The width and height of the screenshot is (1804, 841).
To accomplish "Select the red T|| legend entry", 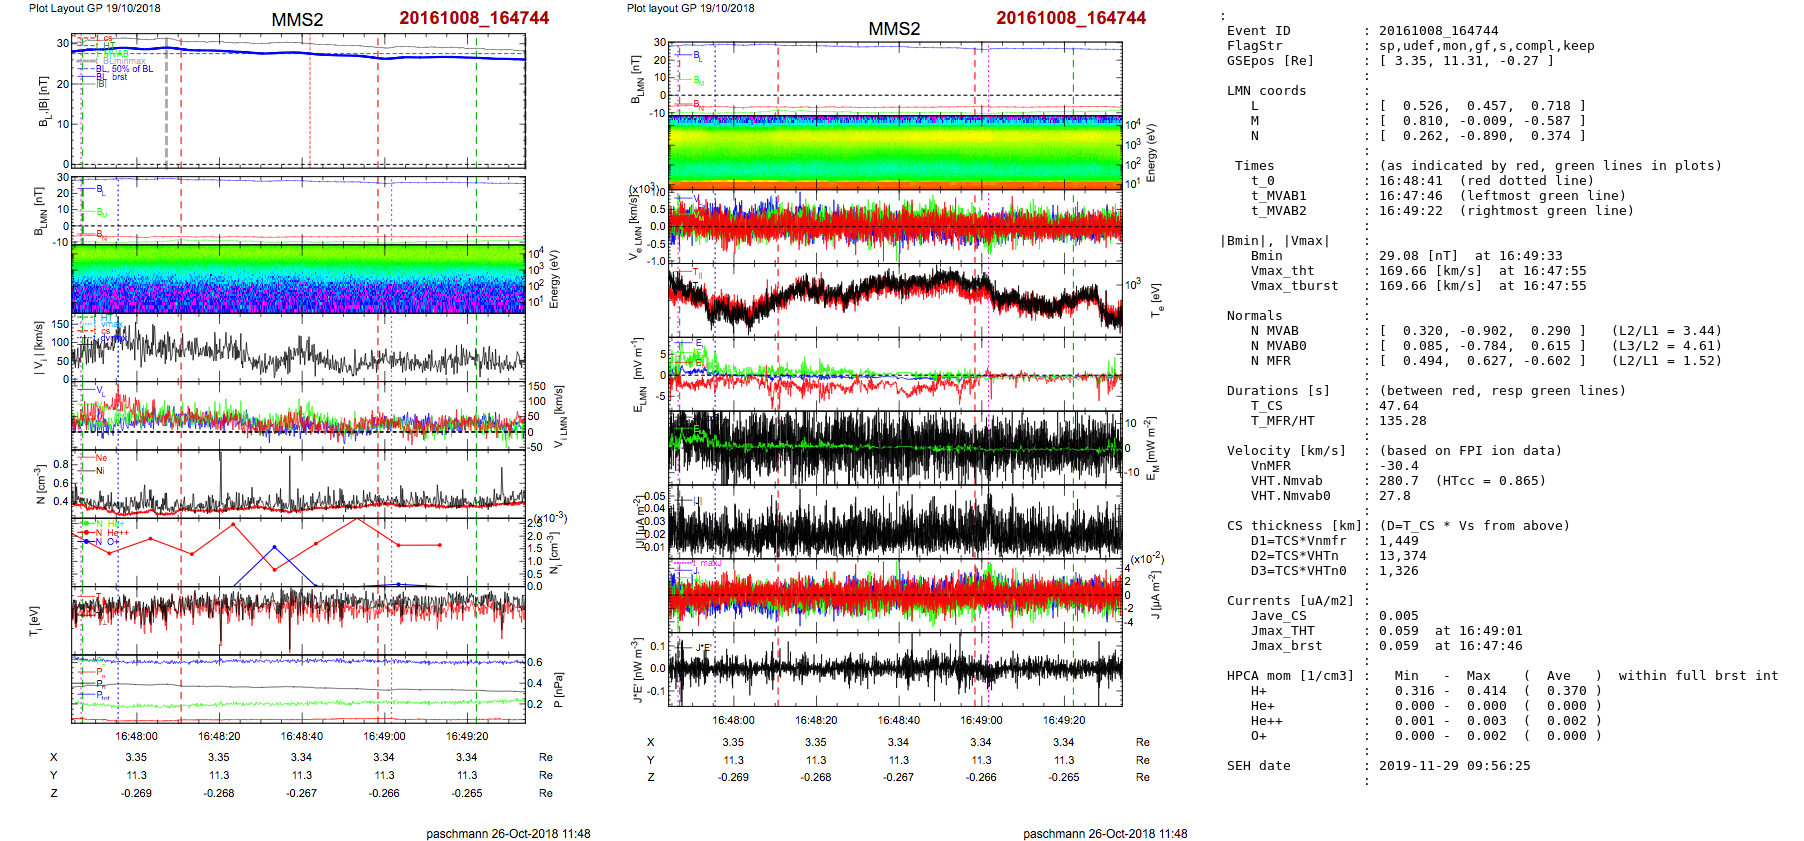I will tap(697, 272).
